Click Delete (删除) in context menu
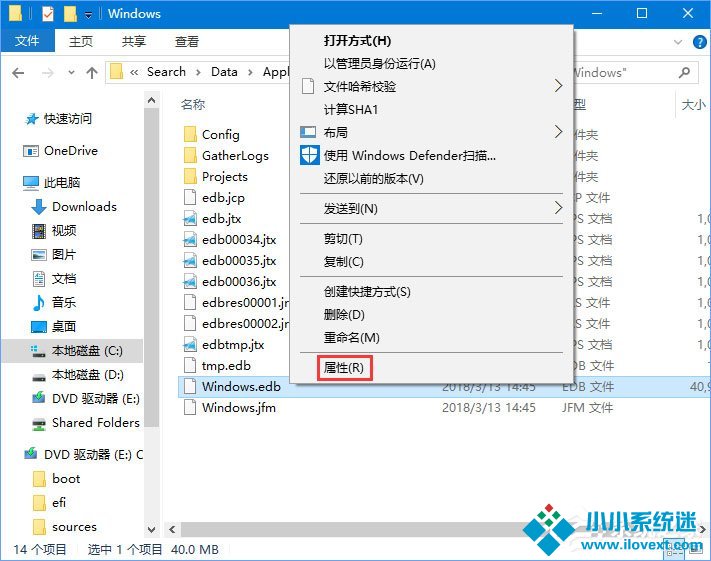711x561 pixels. tap(344, 314)
